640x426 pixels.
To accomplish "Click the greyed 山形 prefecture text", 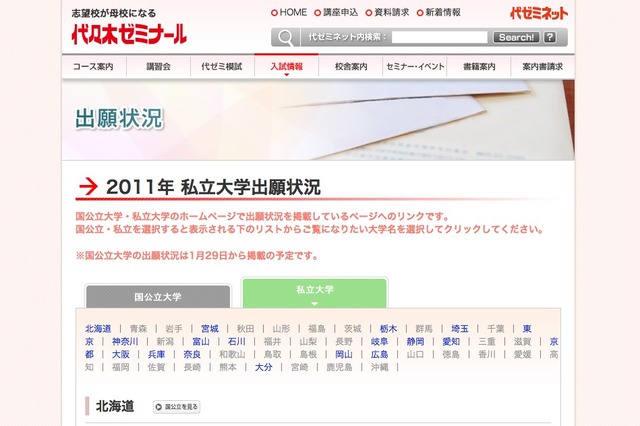I will 281,328.
